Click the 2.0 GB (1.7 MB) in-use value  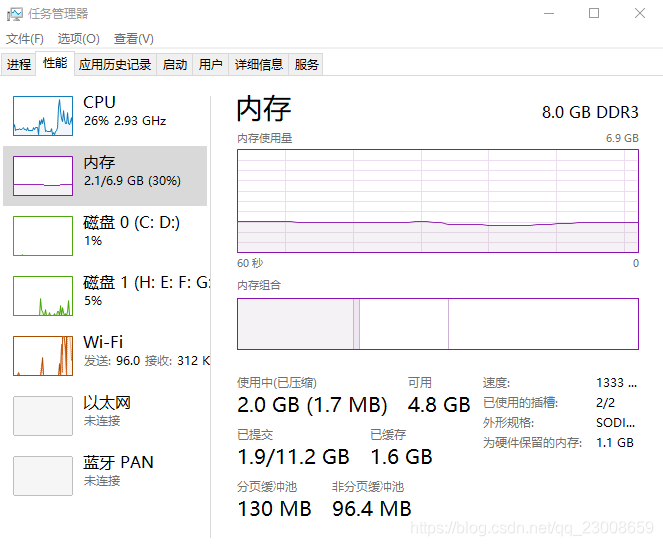(312, 405)
